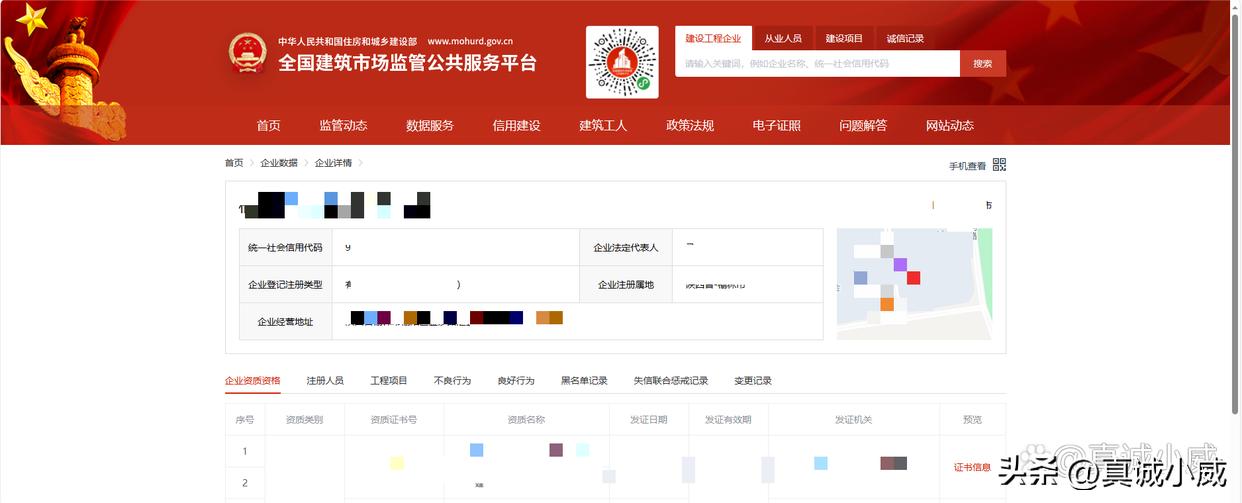This screenshot has height=503, width=1242.
Task: Open 监管动态 navigation menu
Action: pos(343,125)
